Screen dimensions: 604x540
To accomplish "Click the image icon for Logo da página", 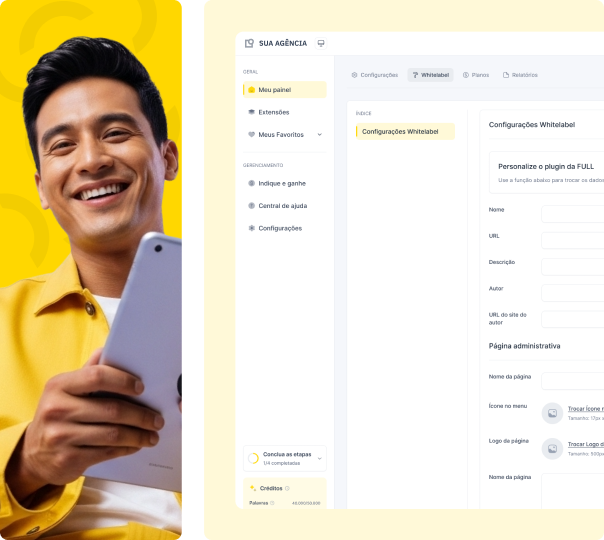I will (552, 448).
